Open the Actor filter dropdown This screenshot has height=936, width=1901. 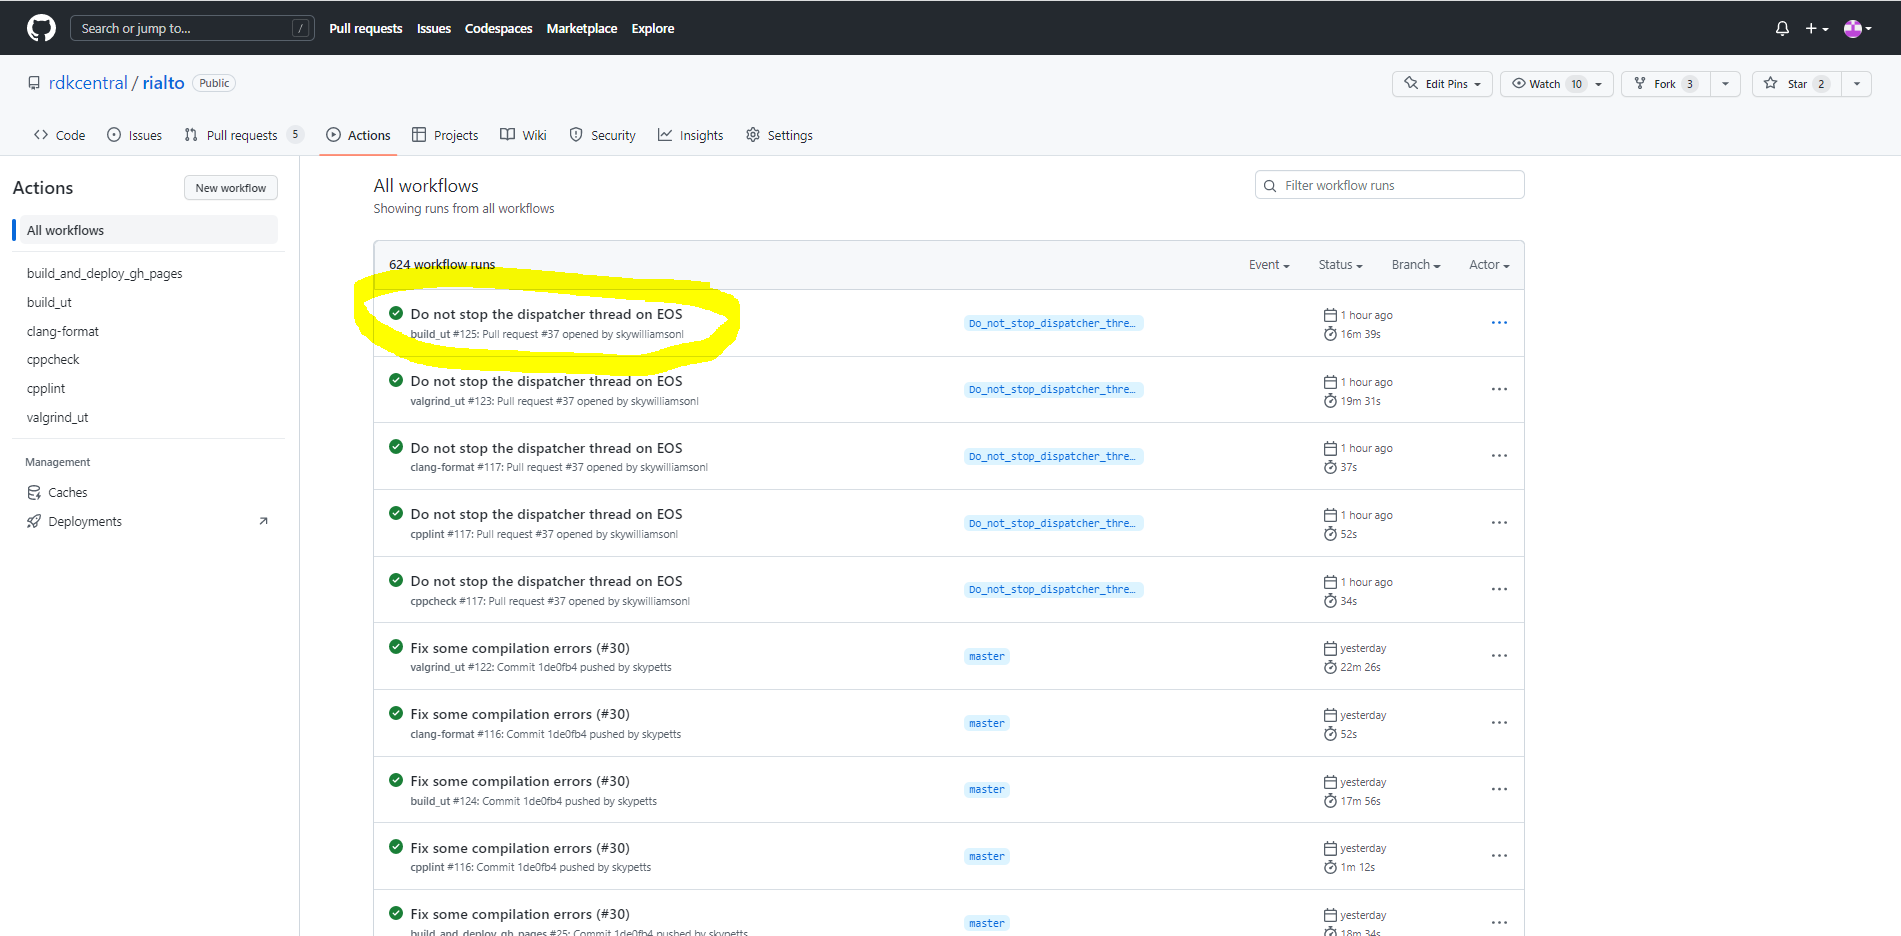1488,265
